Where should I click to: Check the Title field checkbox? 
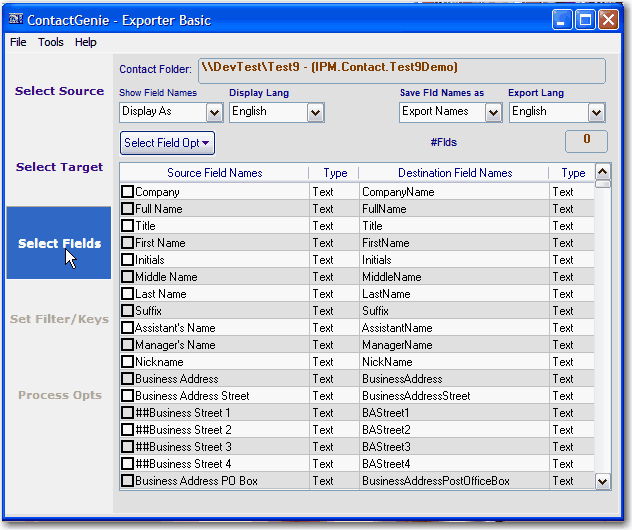[x=128, y=225]
